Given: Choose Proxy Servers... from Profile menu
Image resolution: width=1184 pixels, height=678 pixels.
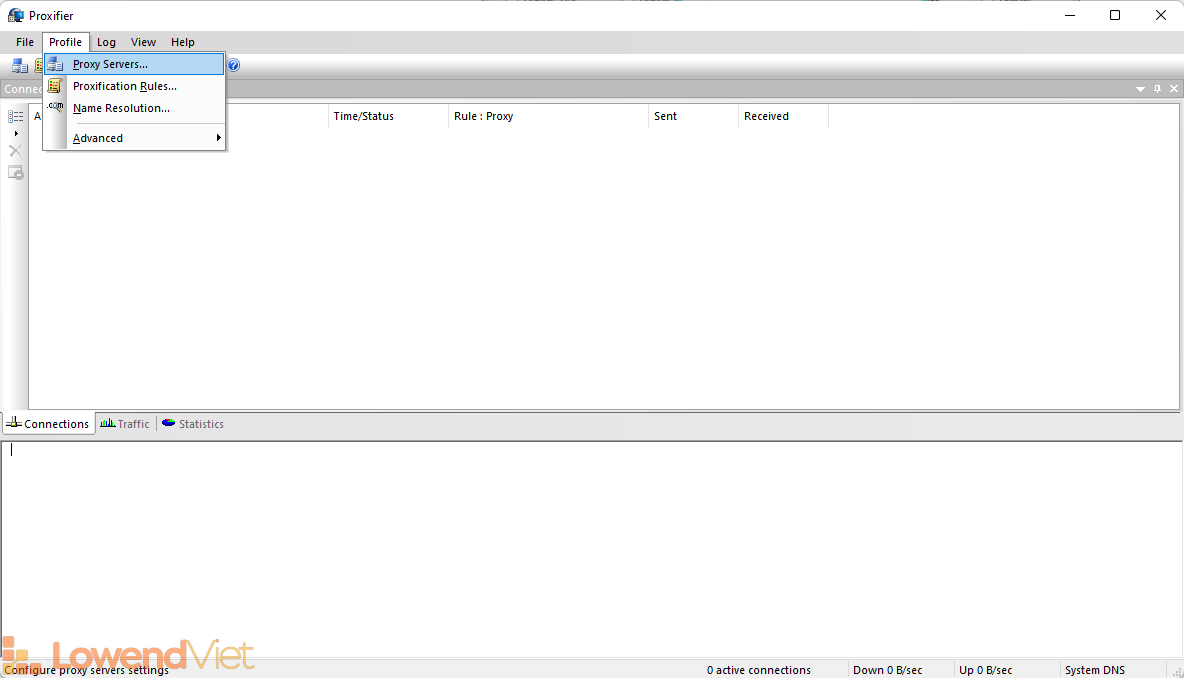Looking at the screenshot, I should point(110,64).
